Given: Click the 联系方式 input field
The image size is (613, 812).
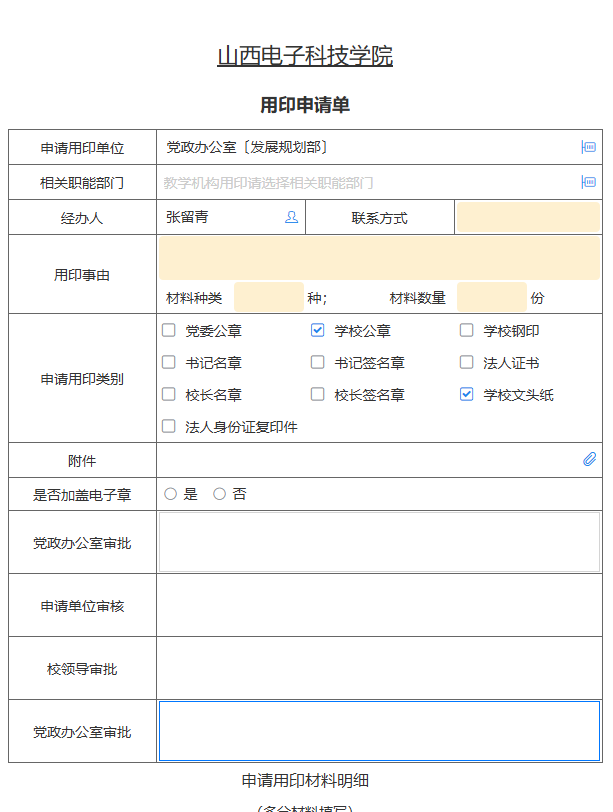Looking at the screenshot, I should tap(528, 217).
